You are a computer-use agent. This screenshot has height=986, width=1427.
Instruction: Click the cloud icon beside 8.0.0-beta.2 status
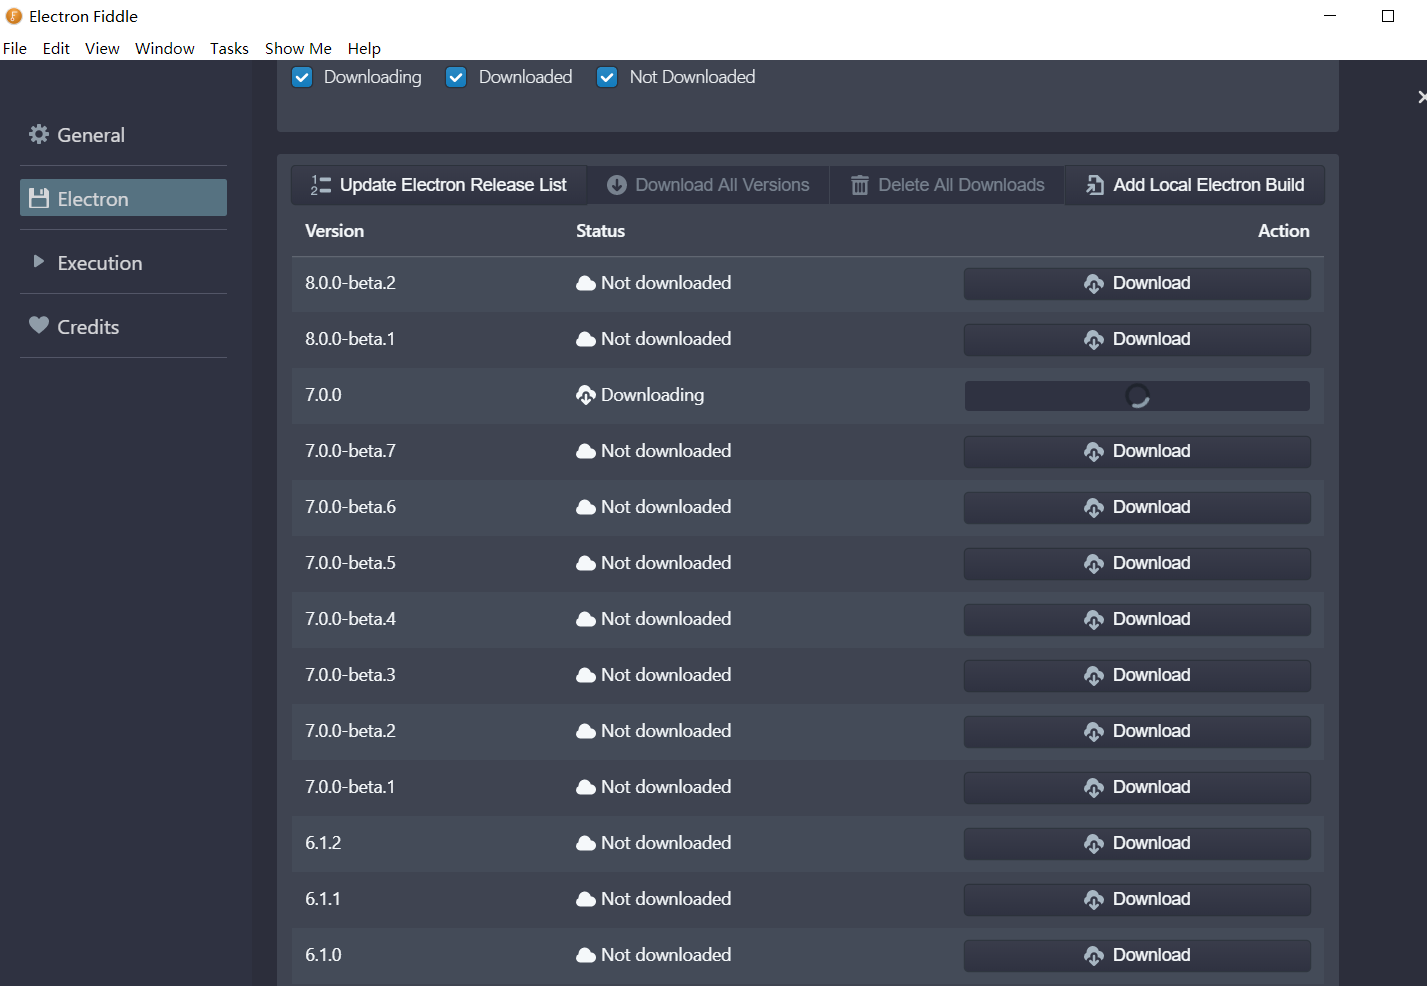[585, 283]
